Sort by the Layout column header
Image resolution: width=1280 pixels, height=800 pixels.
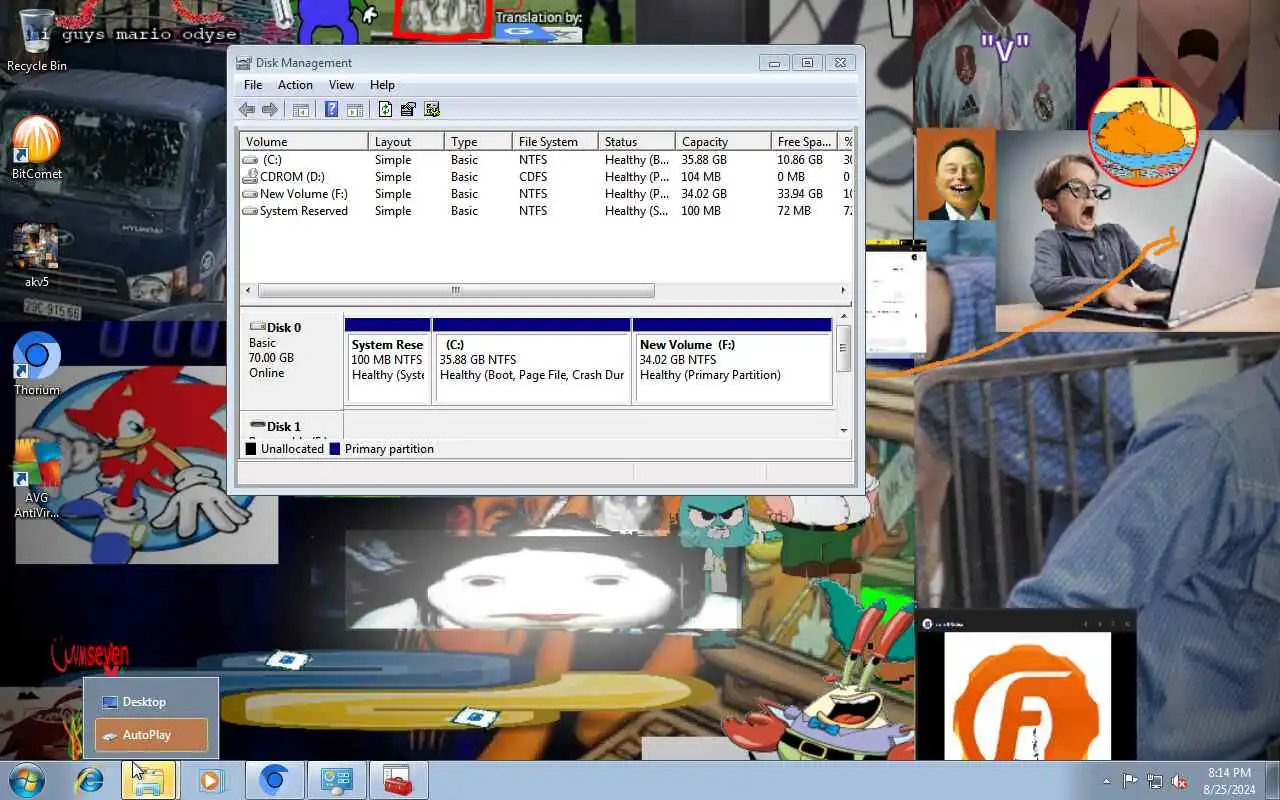(x=406, y=142)
